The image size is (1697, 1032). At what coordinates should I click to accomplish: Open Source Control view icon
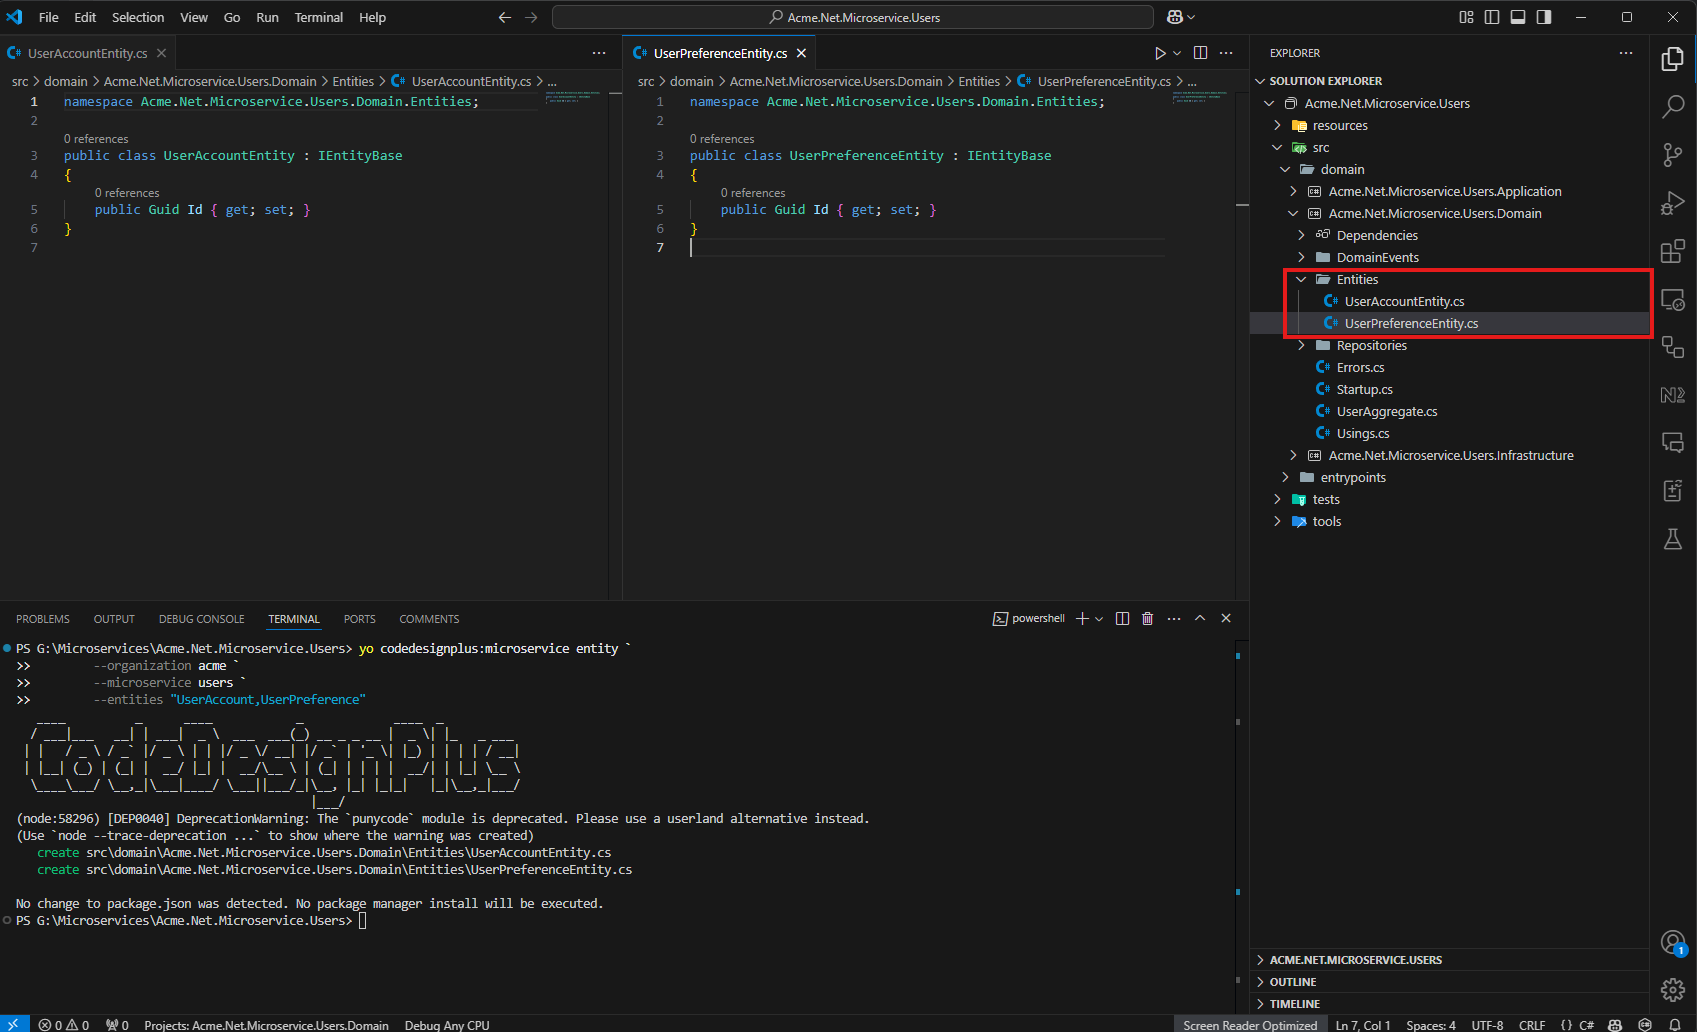(1672, 155)
